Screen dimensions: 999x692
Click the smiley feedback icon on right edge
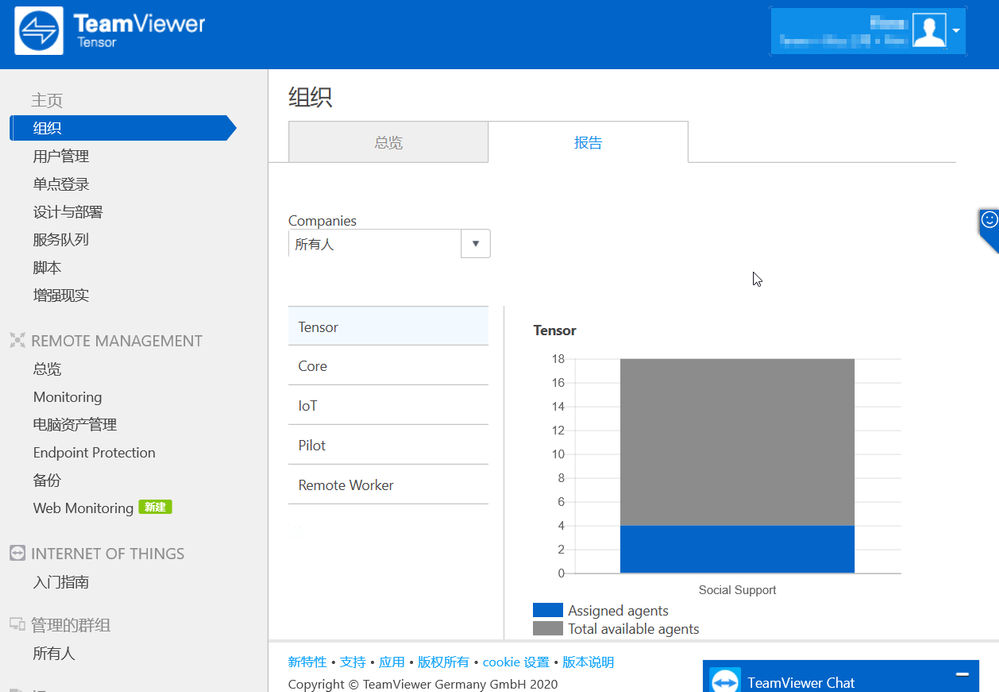989,220
